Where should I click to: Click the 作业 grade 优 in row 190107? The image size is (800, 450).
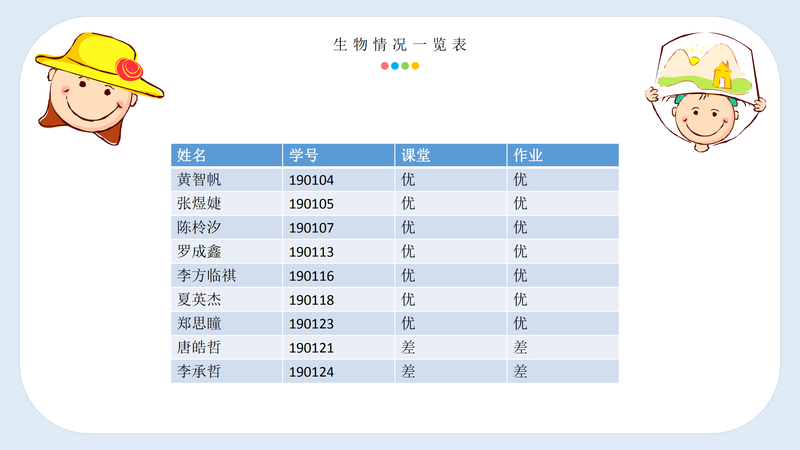[x=520, y=228]
